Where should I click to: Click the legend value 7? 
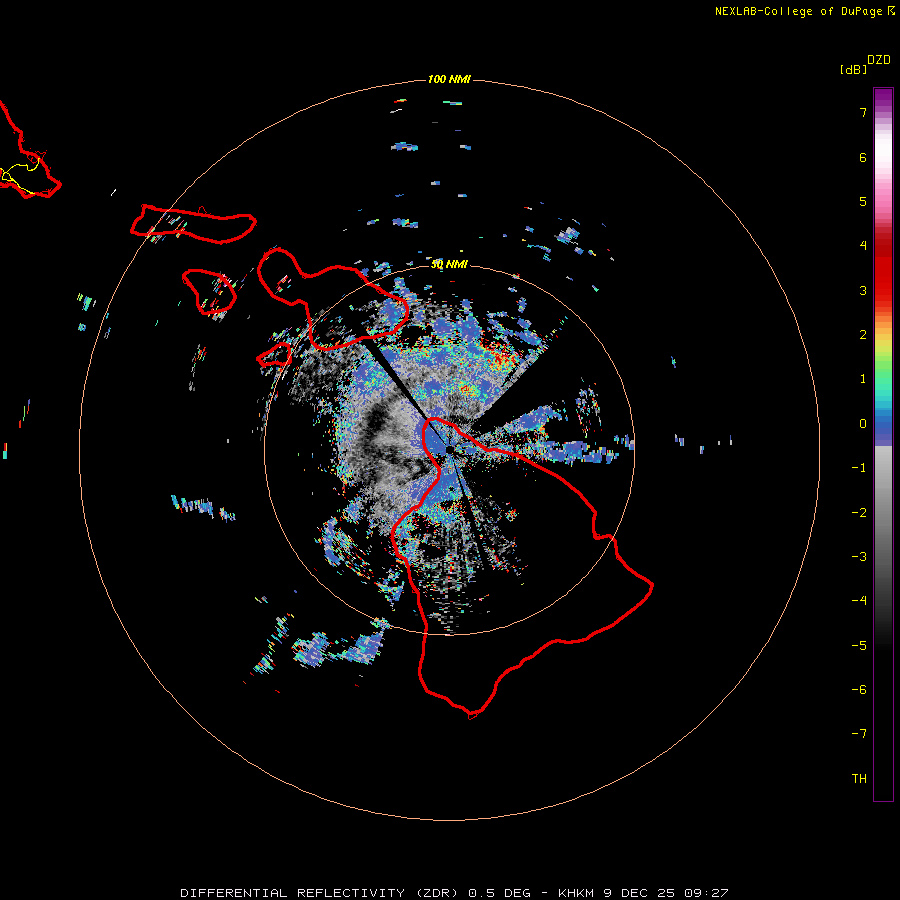[x=863, y=112]
